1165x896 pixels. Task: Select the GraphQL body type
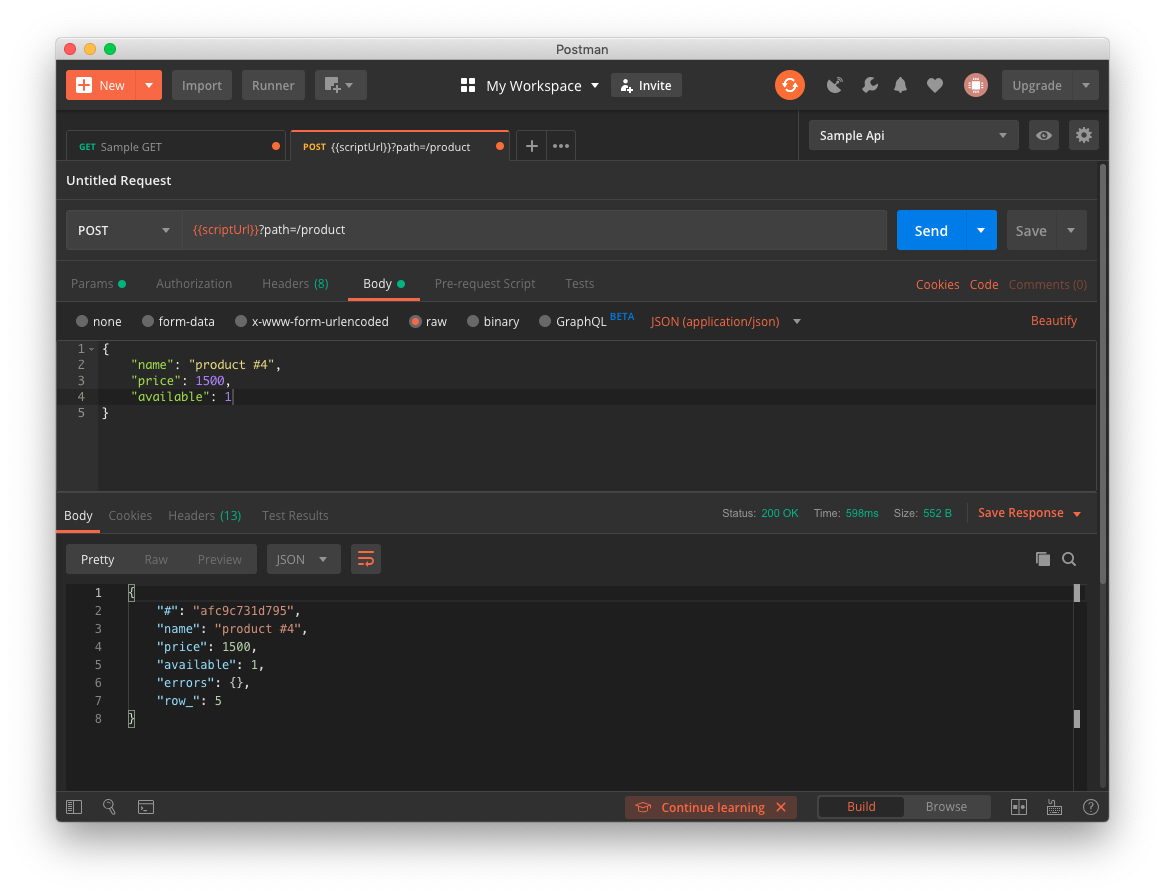coord(545,322)
